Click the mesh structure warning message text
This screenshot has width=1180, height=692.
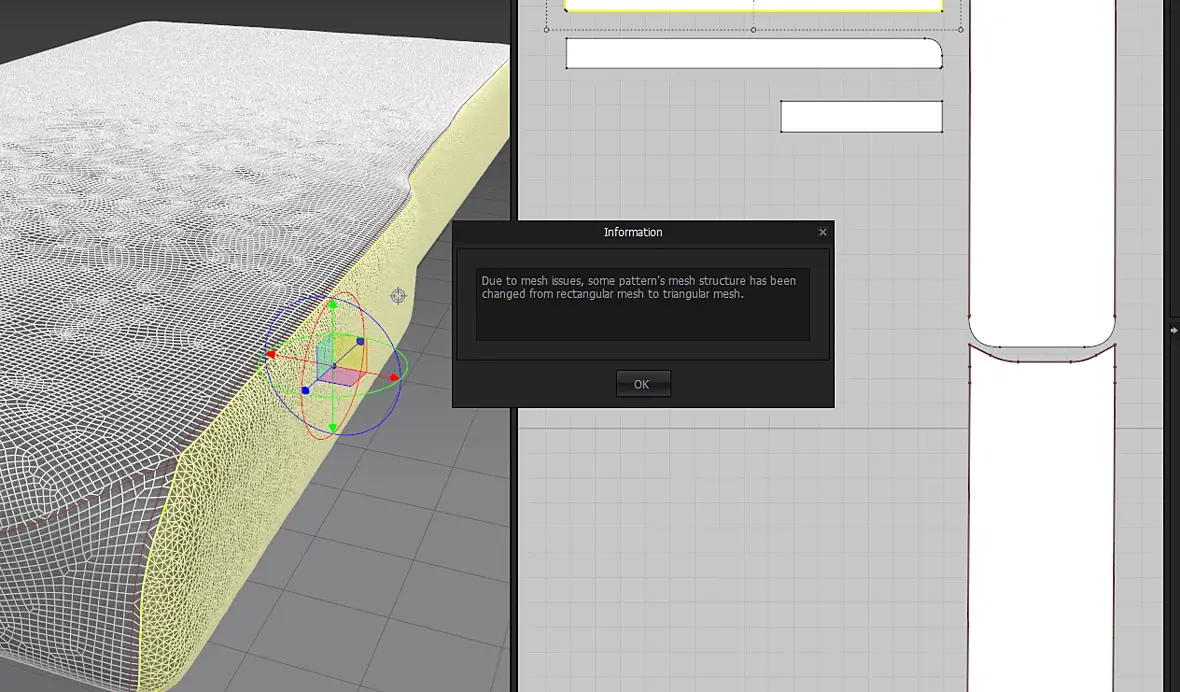(638, 287)
